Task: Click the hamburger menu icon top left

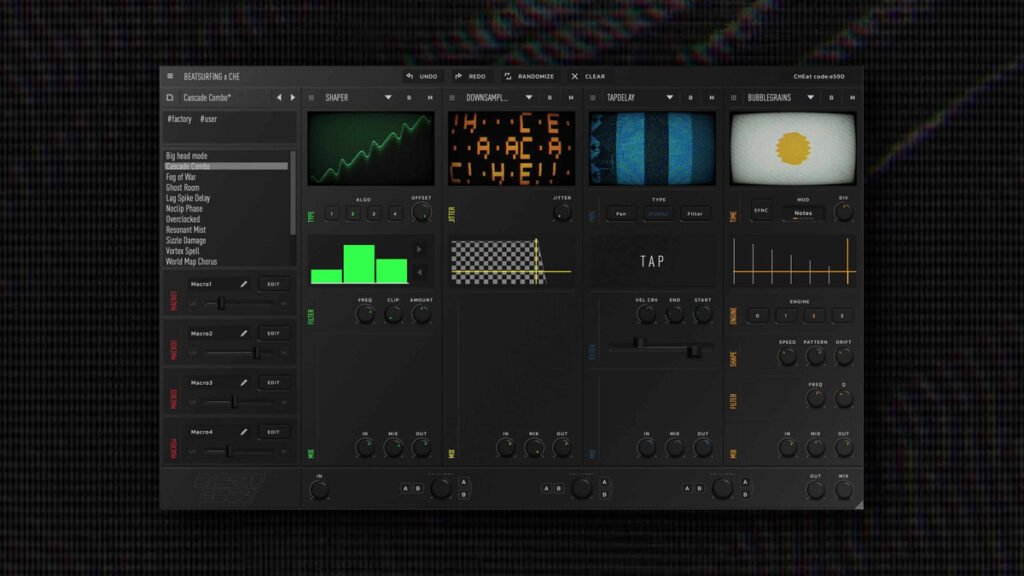Action: 170,76
